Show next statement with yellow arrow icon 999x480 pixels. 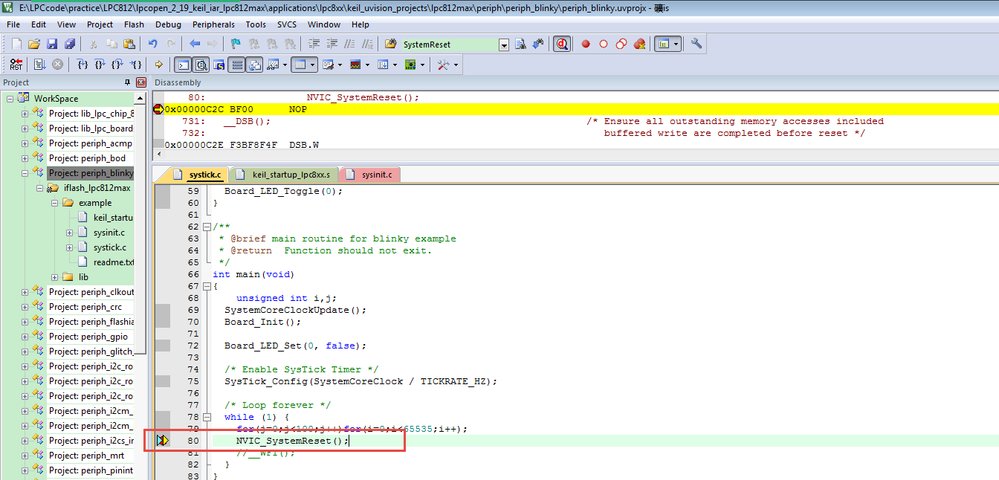[159, 64]
